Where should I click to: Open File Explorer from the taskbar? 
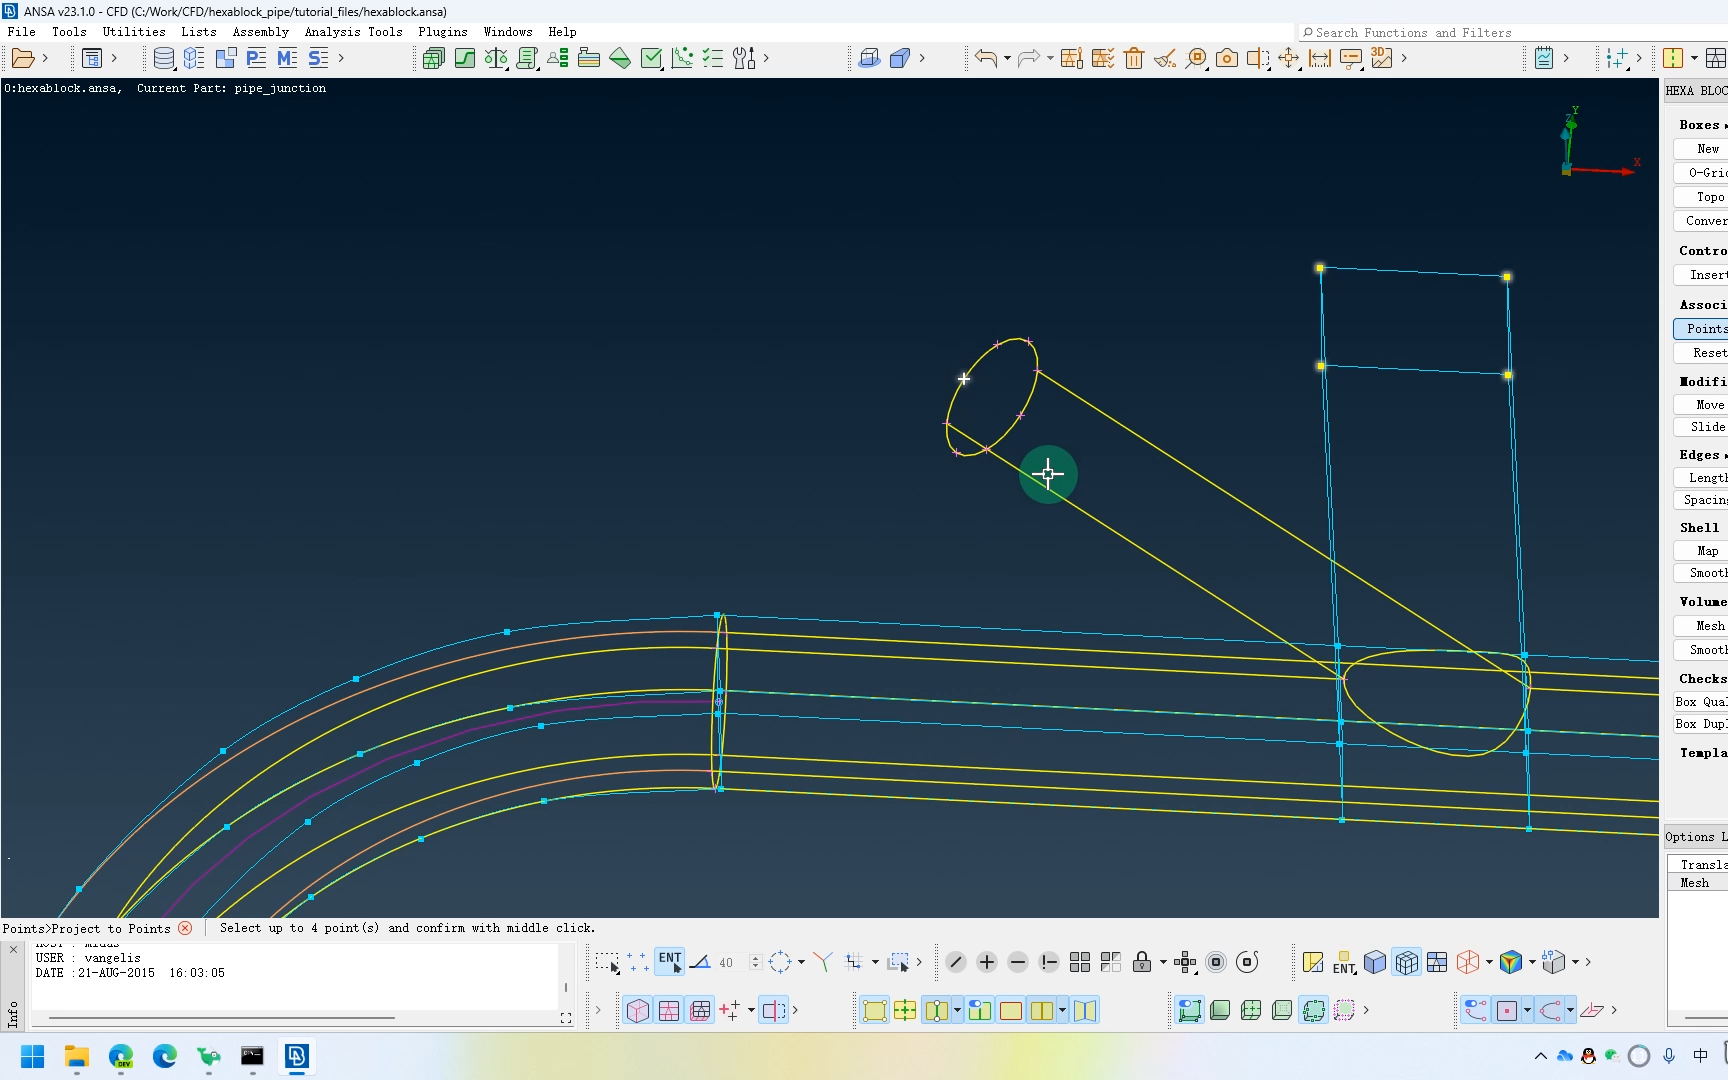click(x=76, y=1056)
